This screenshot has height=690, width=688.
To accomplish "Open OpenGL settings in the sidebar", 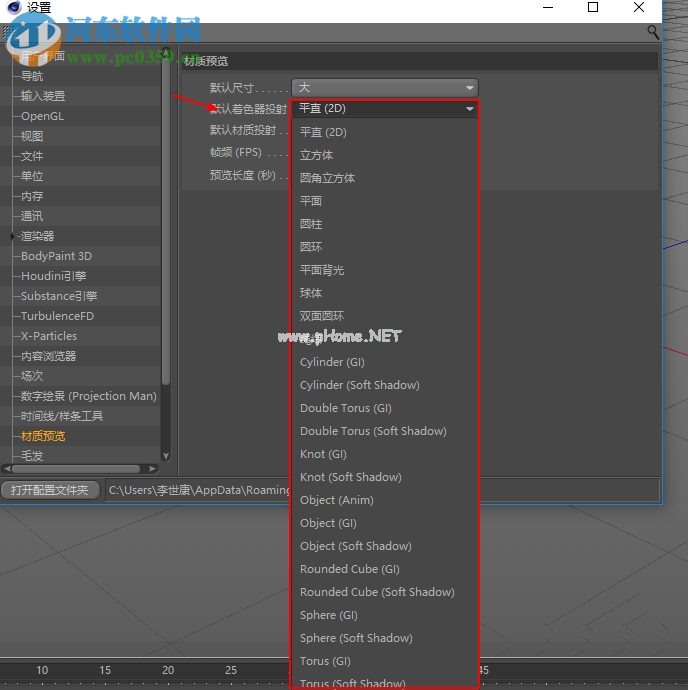I will pos(42,116).
